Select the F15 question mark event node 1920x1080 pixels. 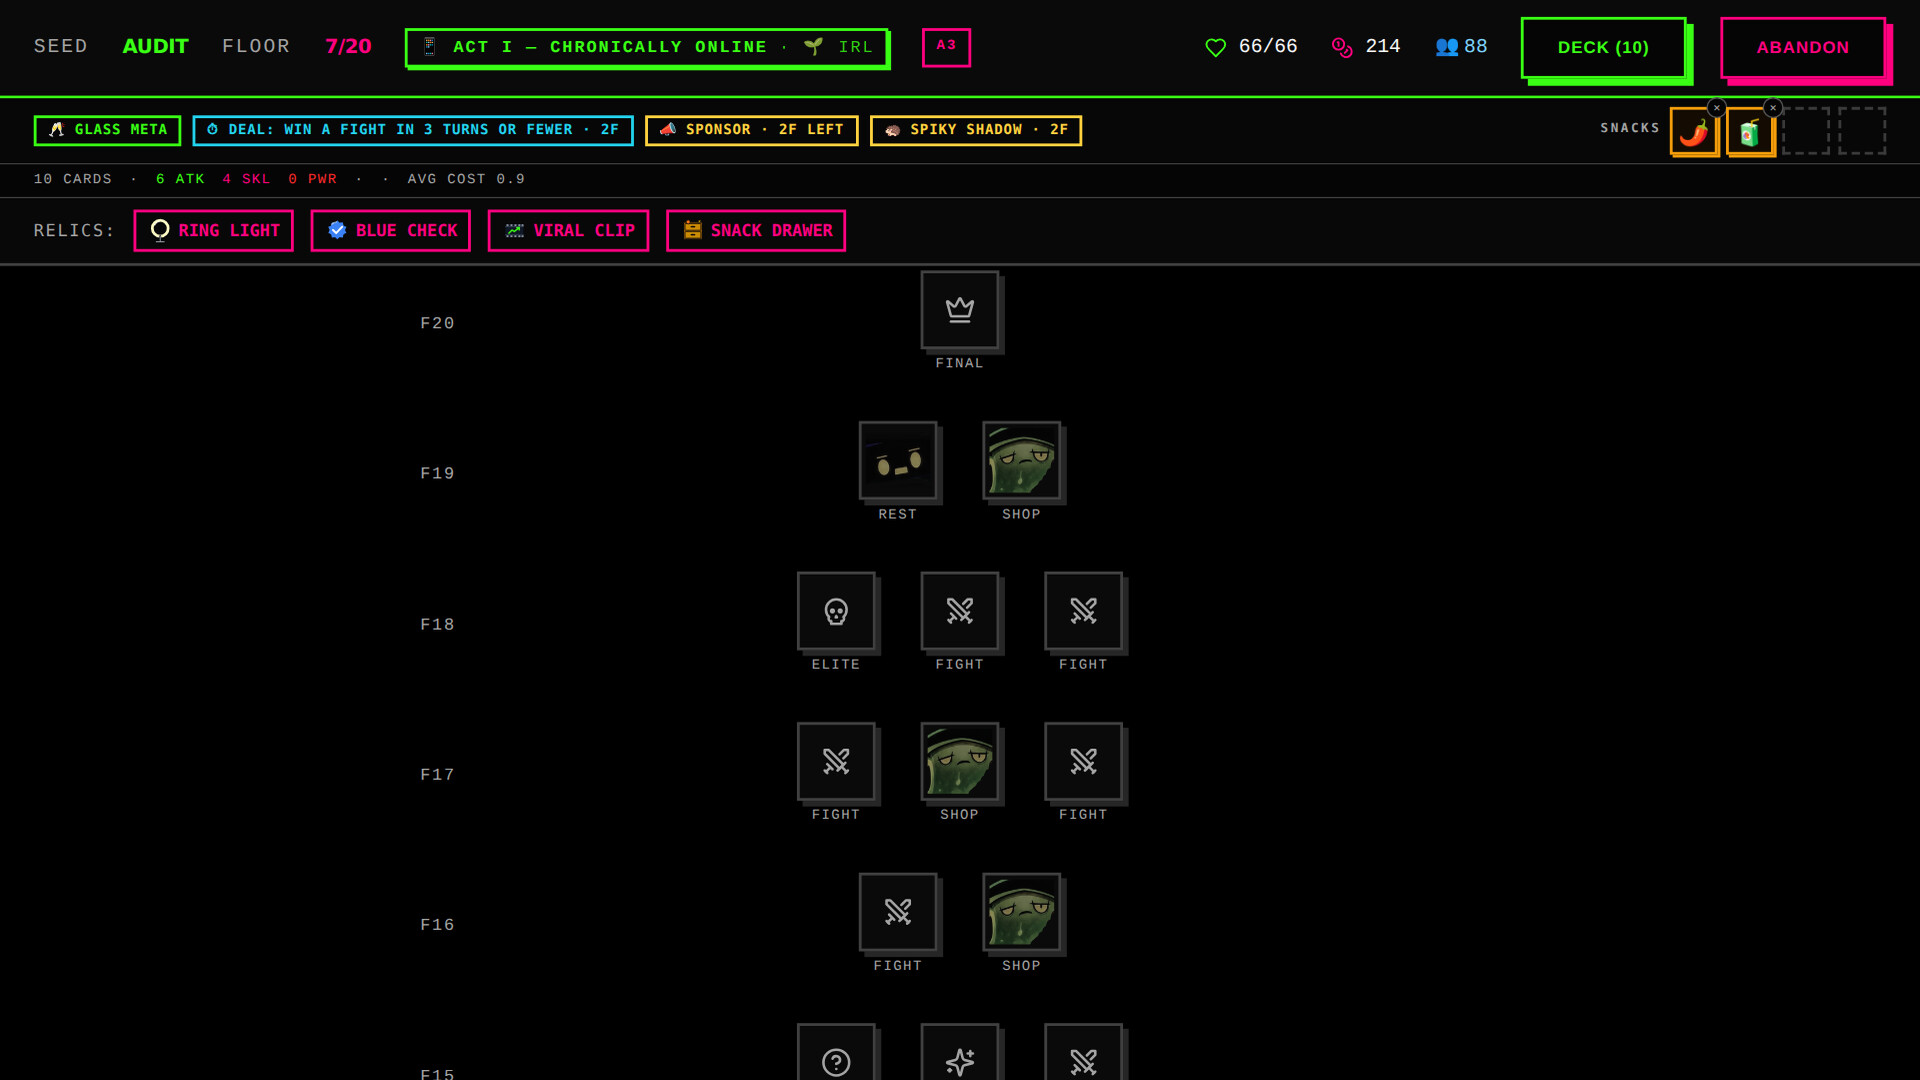(x=836, y=1052)
